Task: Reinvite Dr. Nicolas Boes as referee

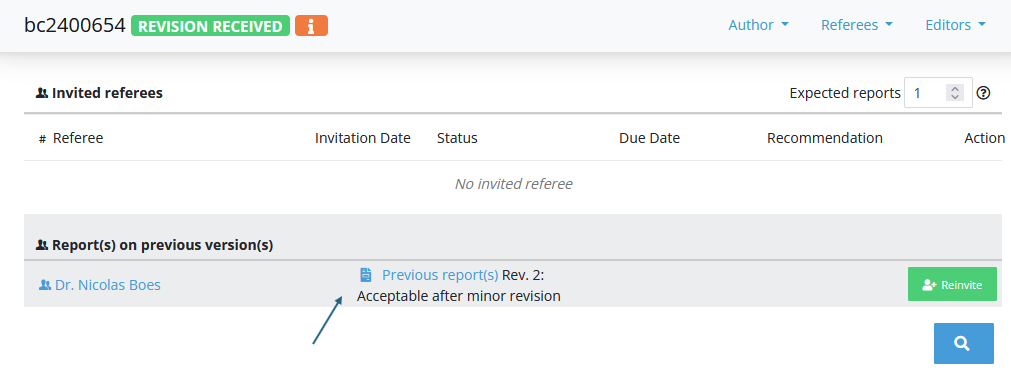Action: click(952, 284)
